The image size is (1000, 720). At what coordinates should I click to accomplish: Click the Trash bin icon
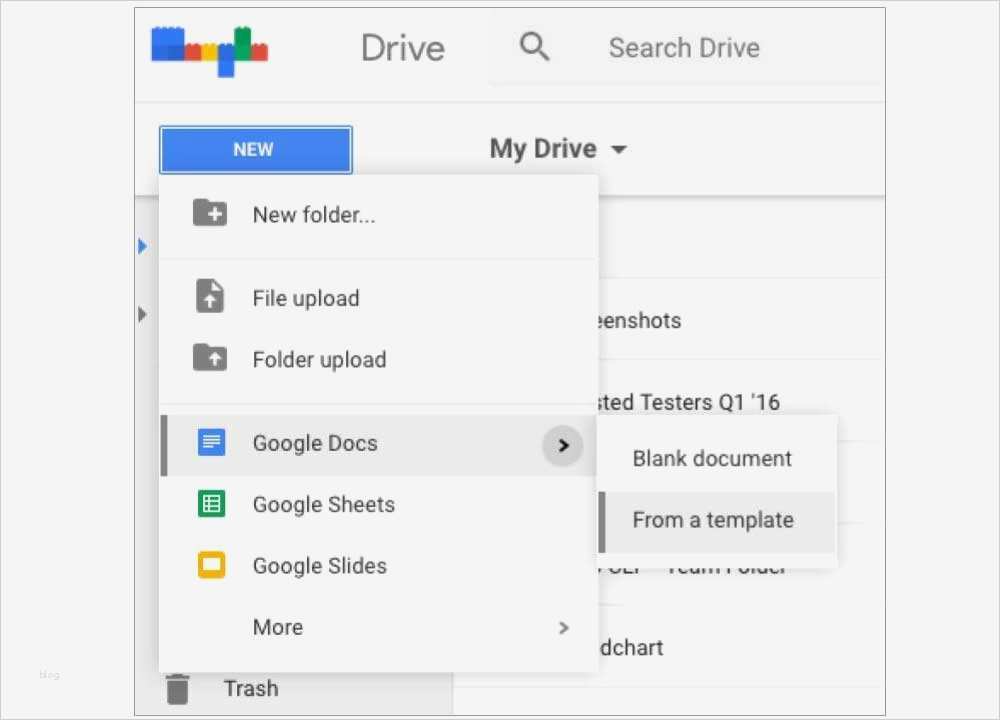click(177, 688)
